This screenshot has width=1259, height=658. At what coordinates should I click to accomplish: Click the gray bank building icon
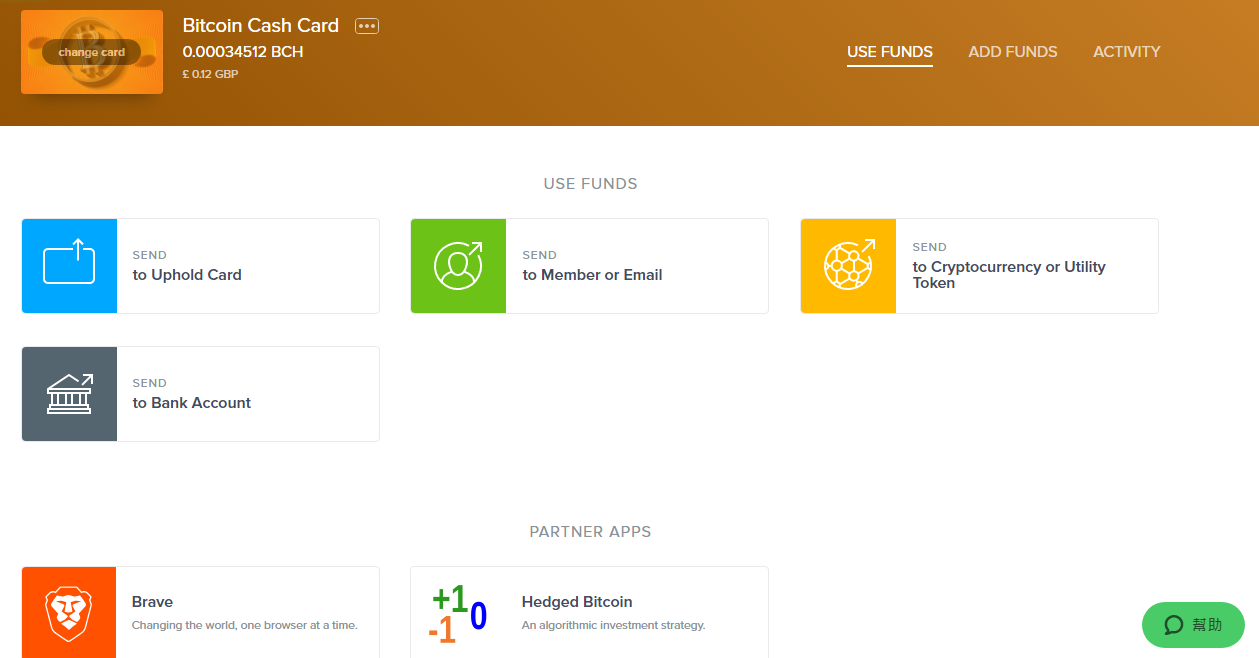pos(69,394)
